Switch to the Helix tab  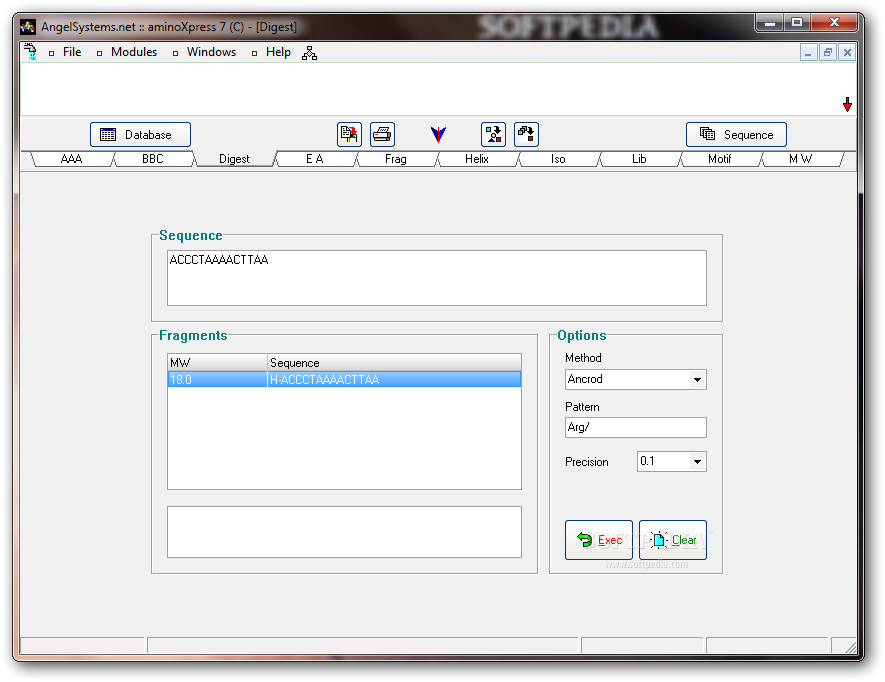(477, 159)
